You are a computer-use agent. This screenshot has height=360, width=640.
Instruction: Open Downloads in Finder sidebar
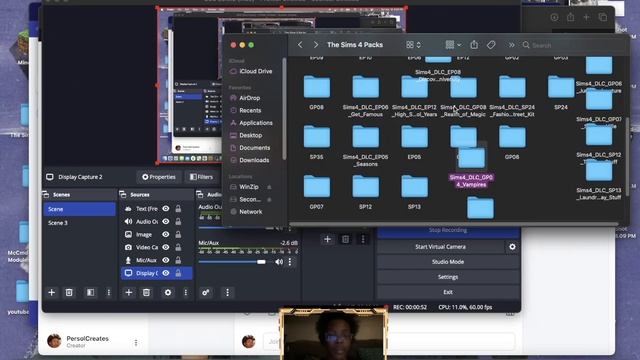pyautogui.click(x=250, y=160)
